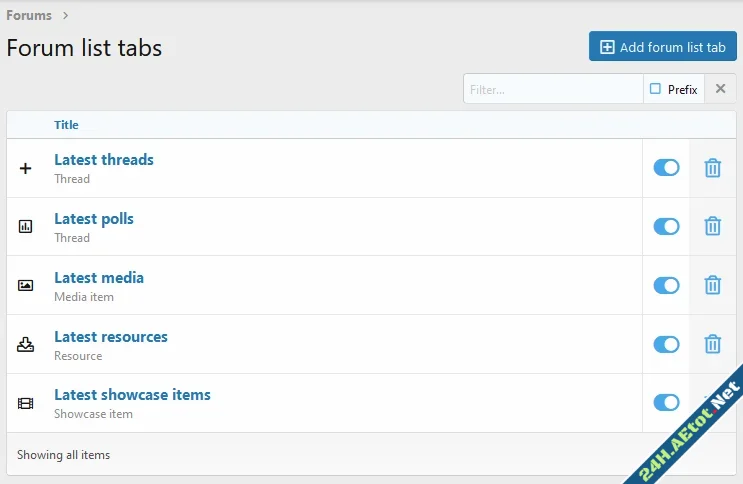Delete the Latest media tab via trash icon

712,286
